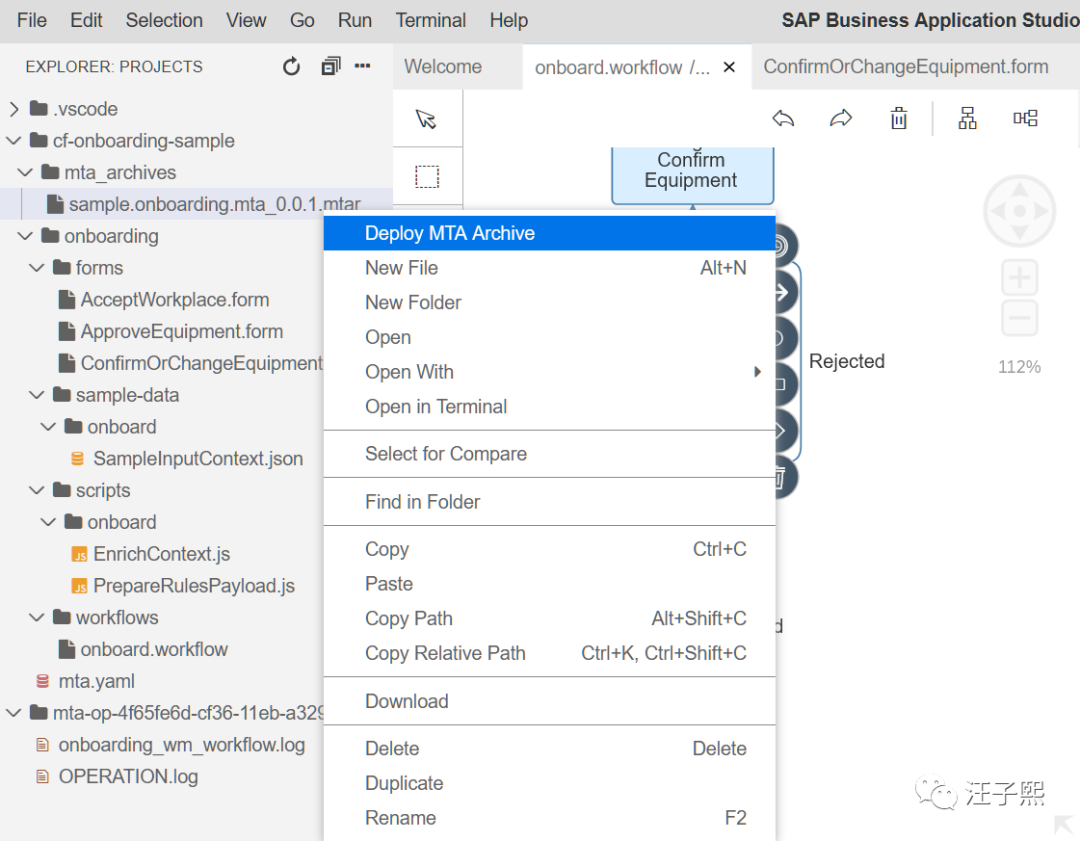Screen dimensions: 1080x841
Task: Open the explorer More Actions ellipsis
Action: [x=363, y=67]
